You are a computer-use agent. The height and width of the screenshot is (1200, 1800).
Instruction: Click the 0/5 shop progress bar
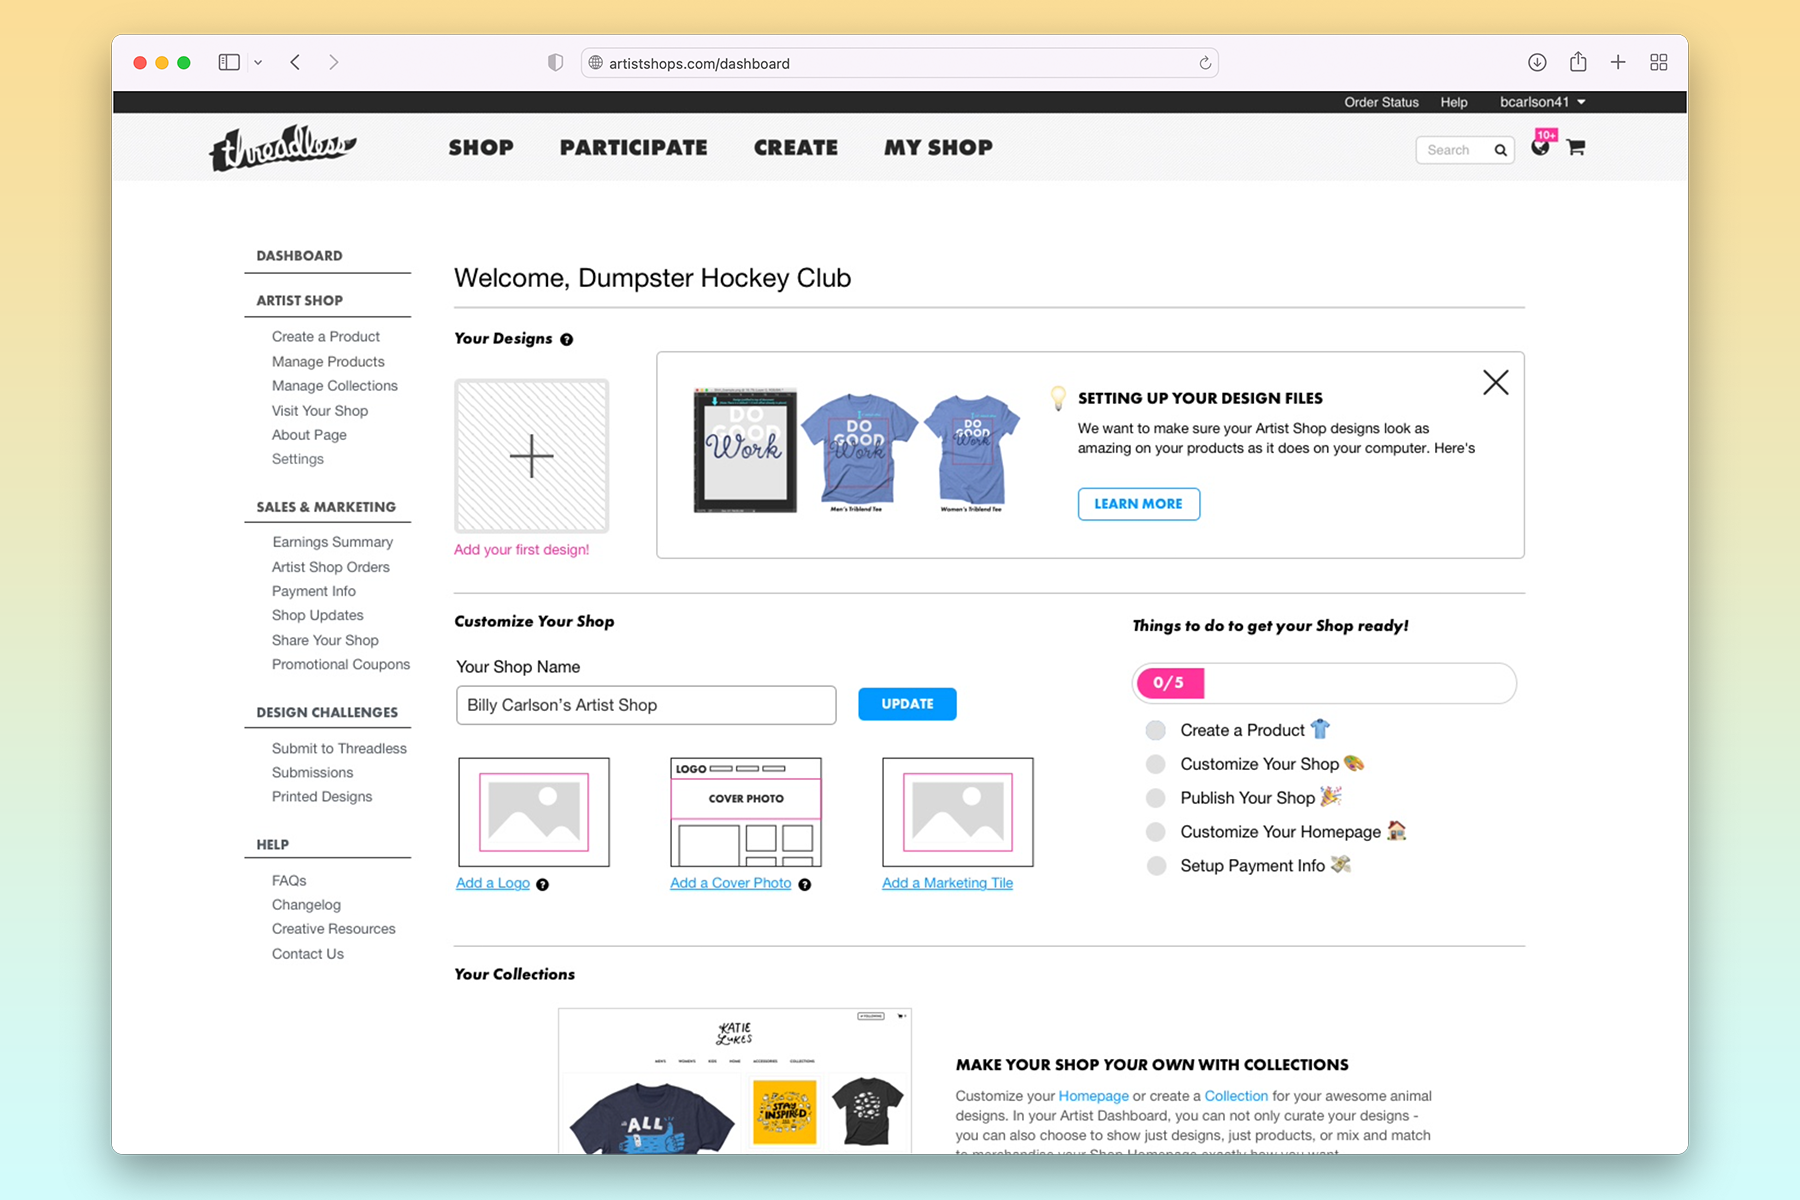click(1324, 683)
